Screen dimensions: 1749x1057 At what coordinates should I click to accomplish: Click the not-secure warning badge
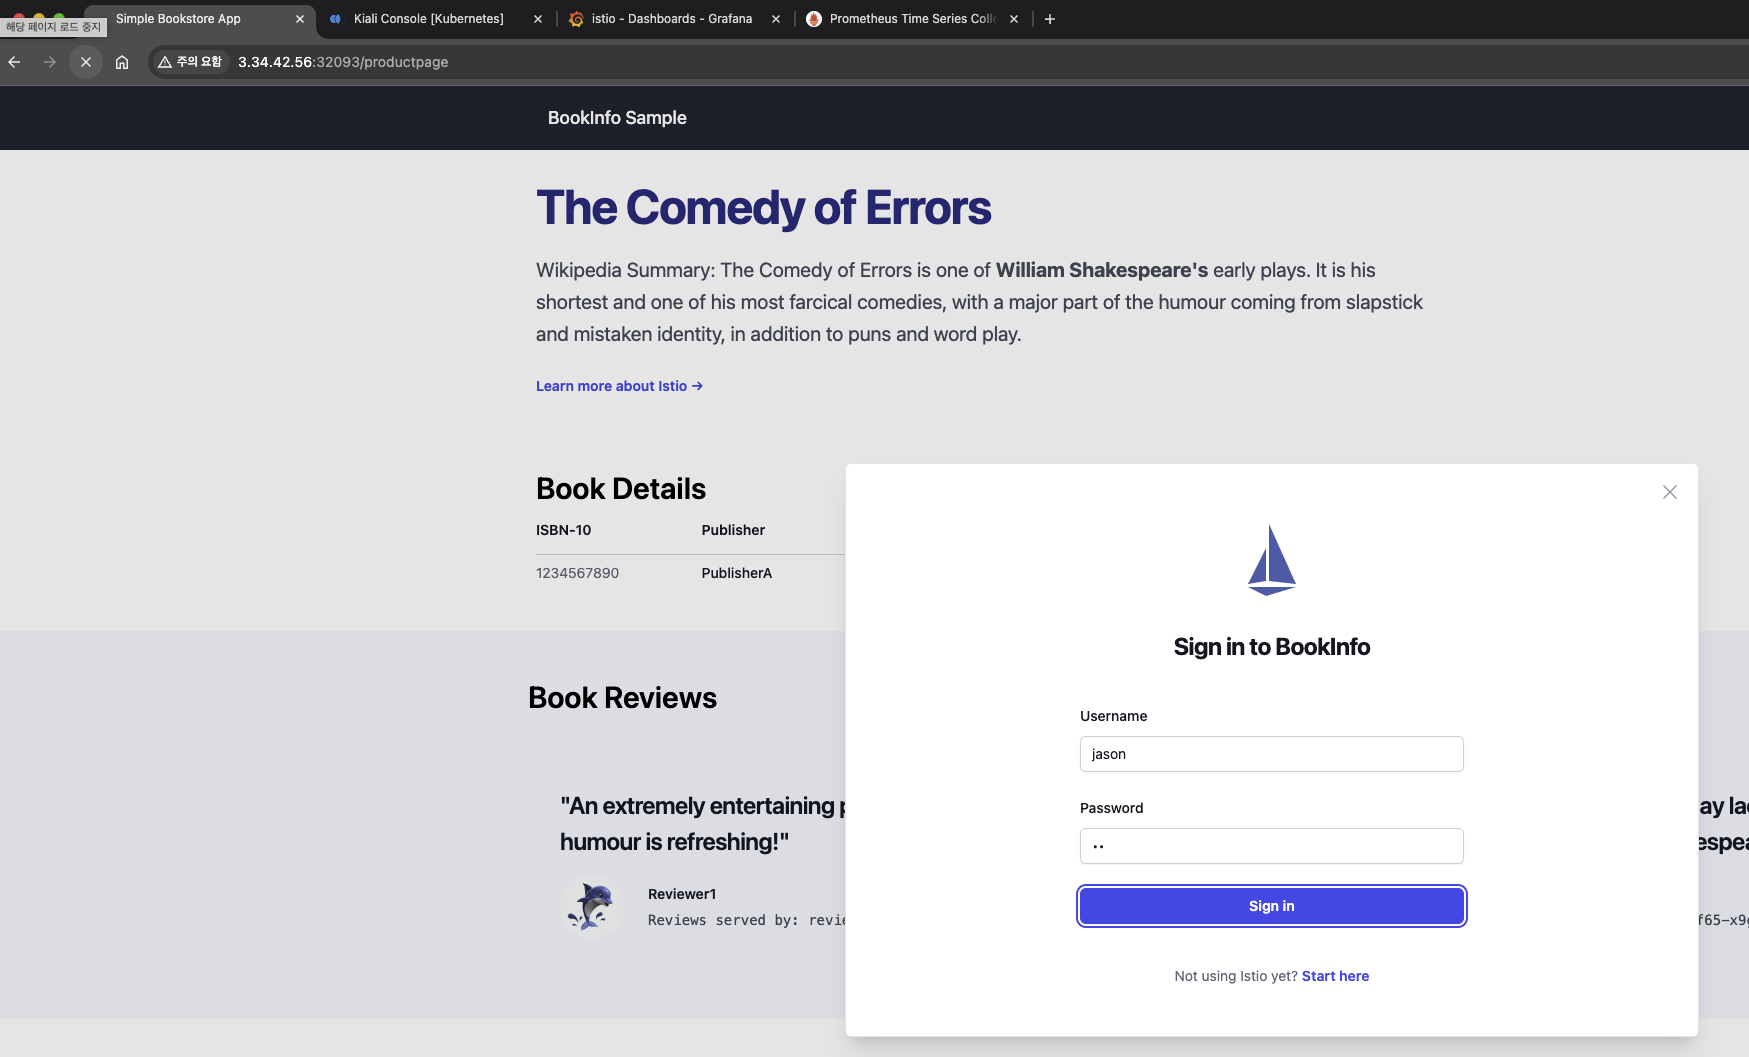[190, 62]
